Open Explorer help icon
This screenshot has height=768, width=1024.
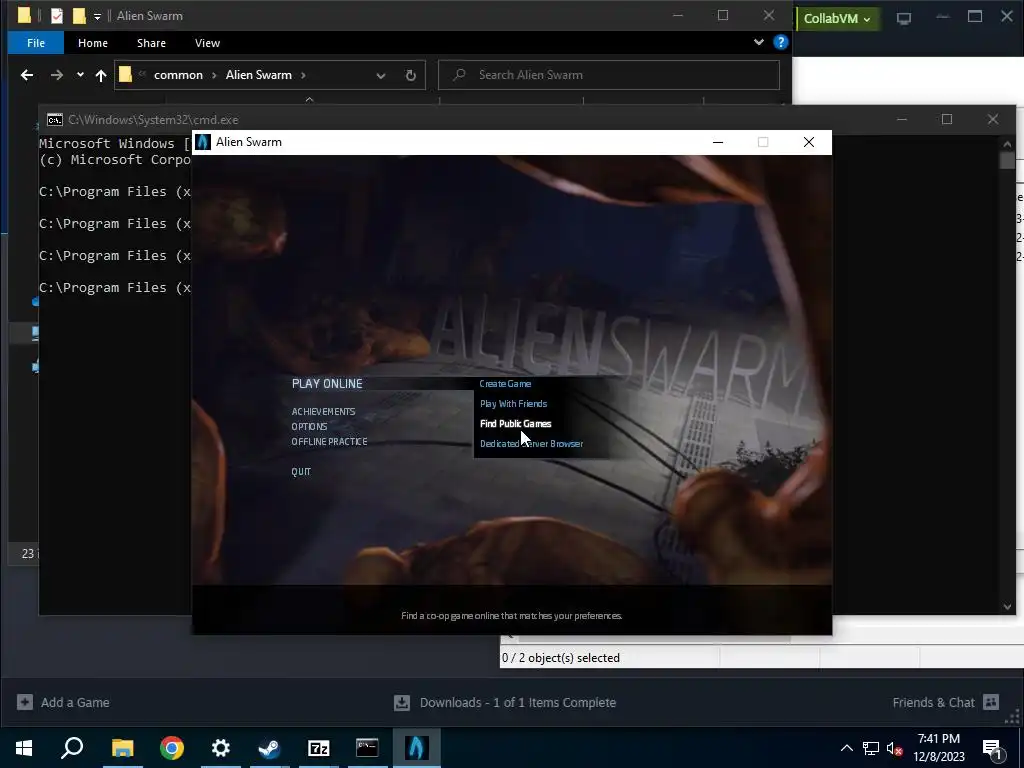pos(780,42)
